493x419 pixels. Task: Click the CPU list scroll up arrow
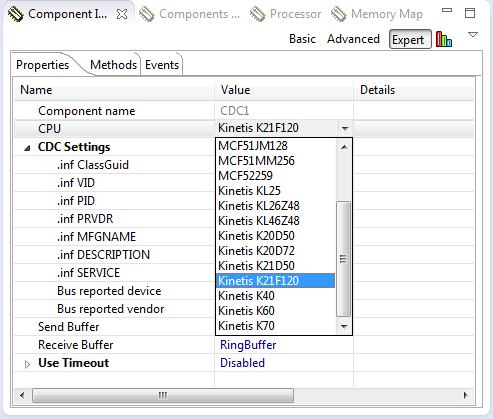pos(344,147)
